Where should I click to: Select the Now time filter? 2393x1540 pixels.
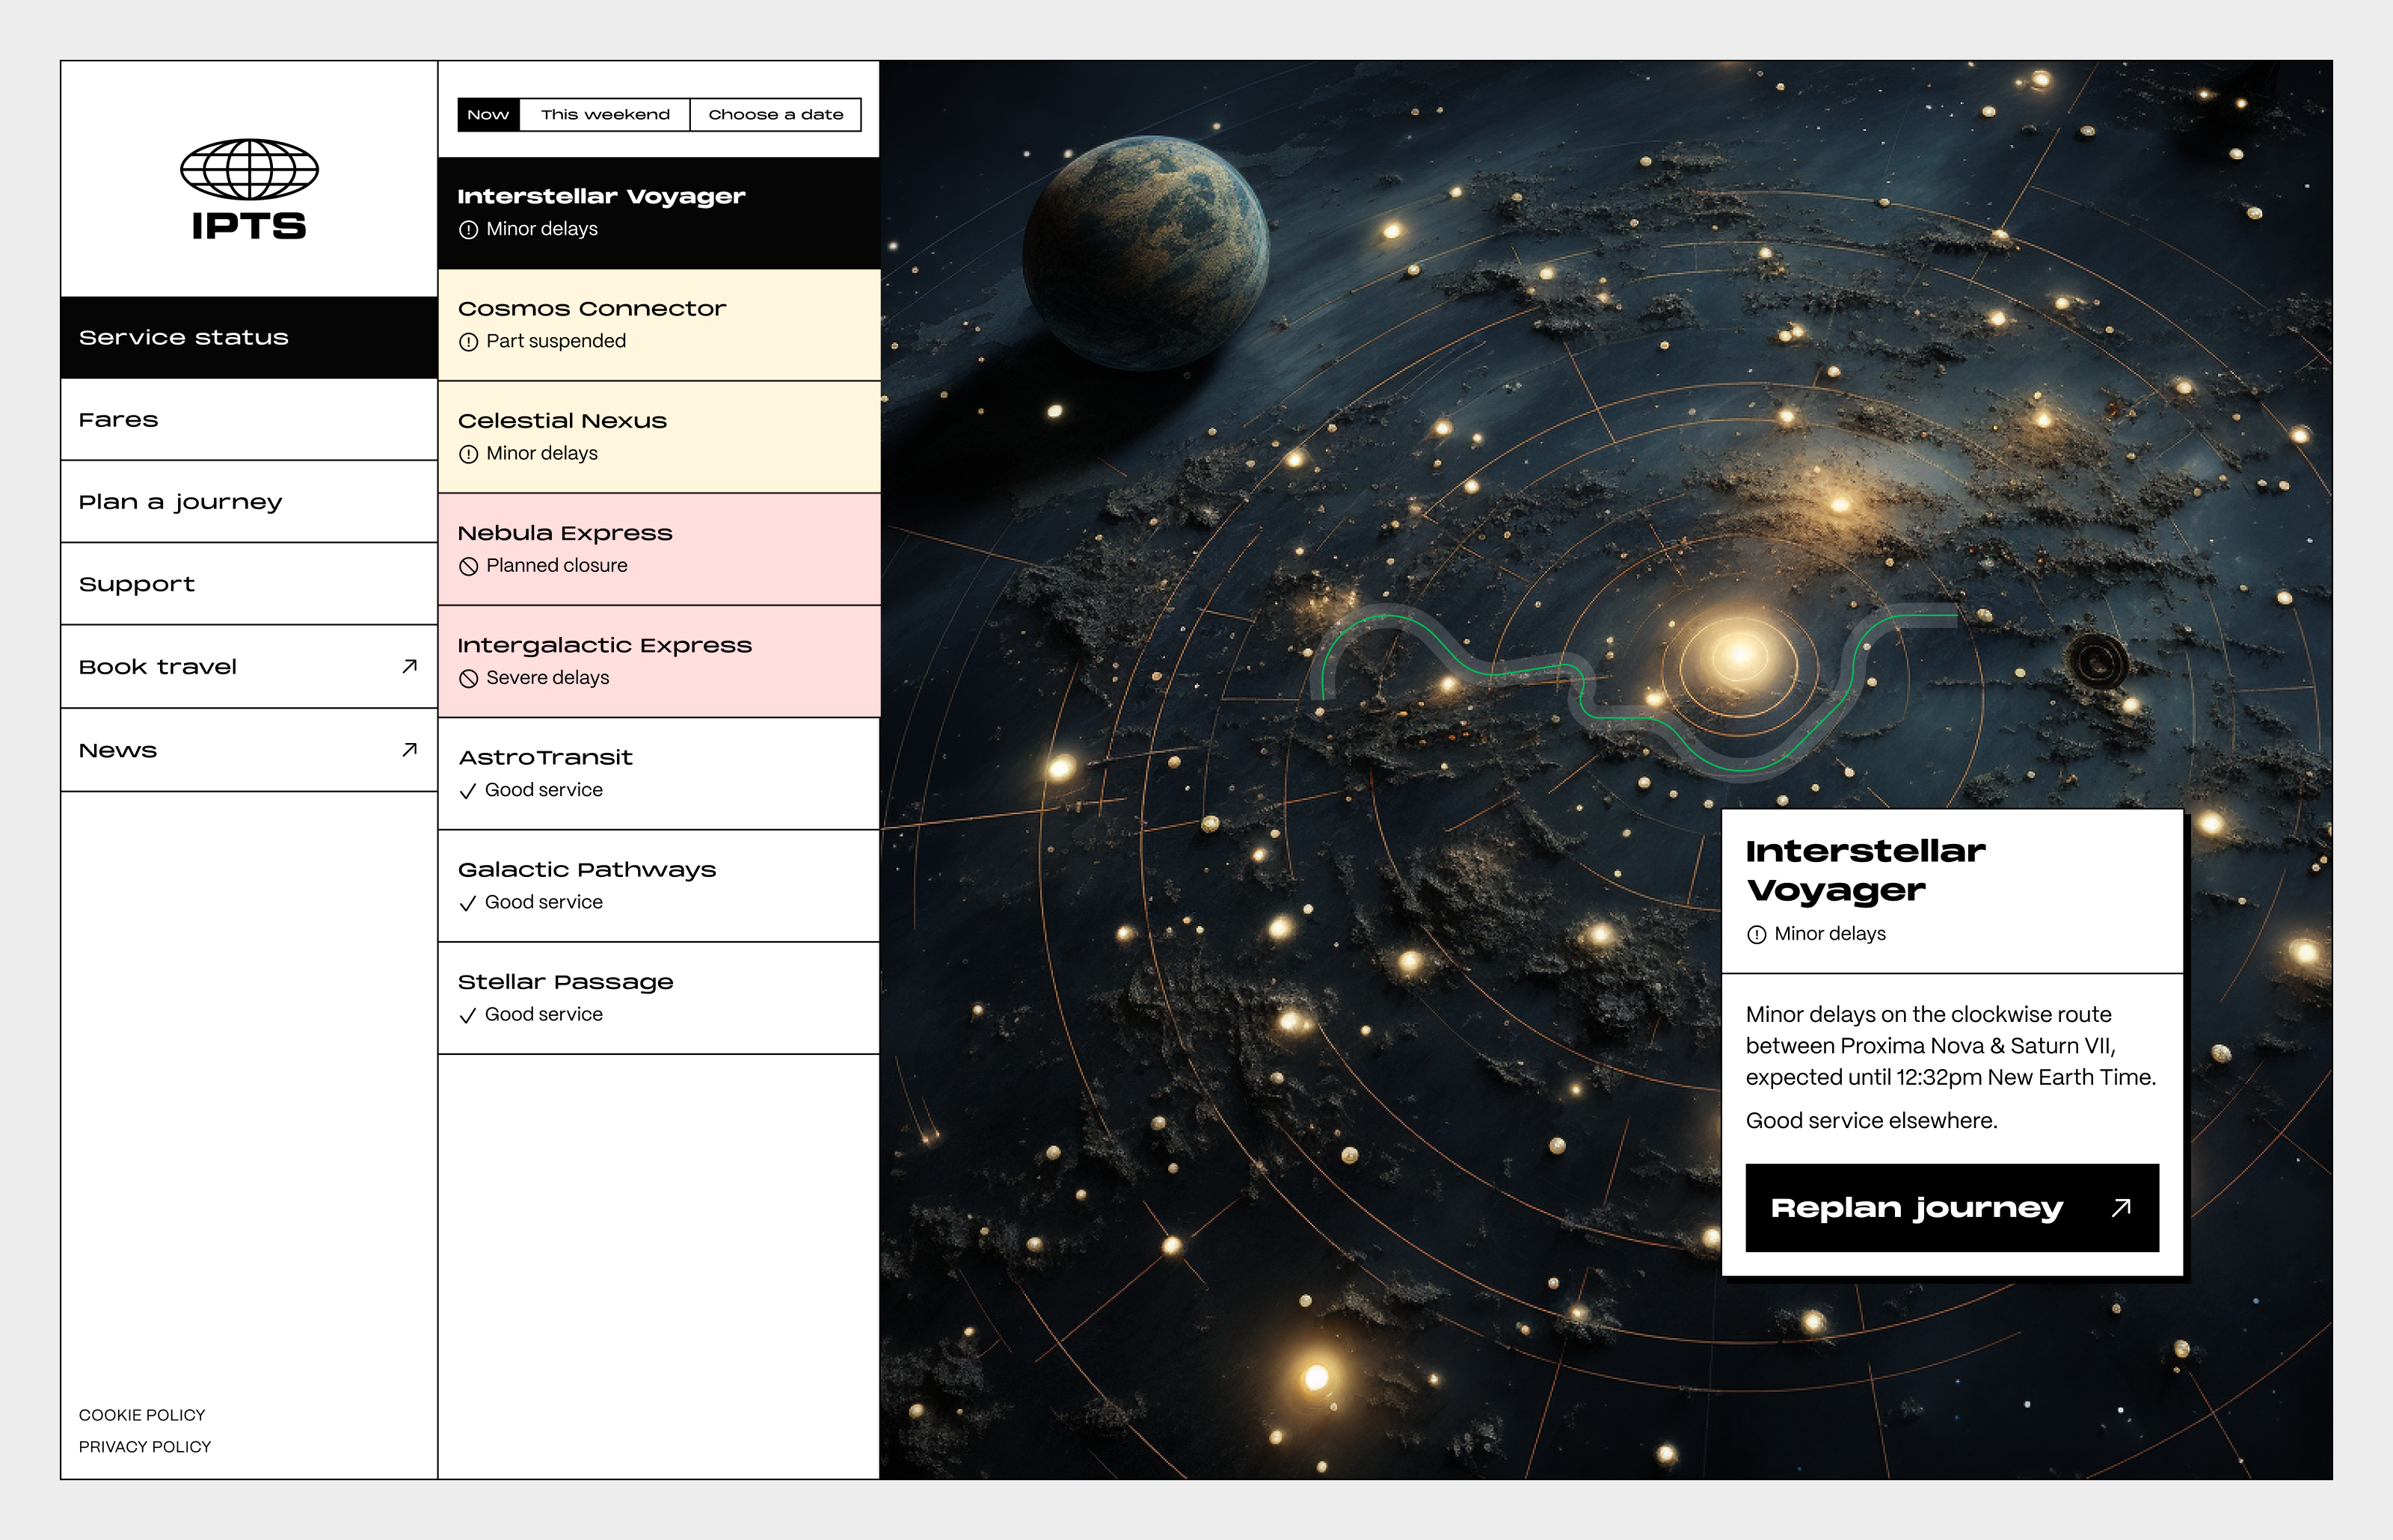[x=488, y=115]
